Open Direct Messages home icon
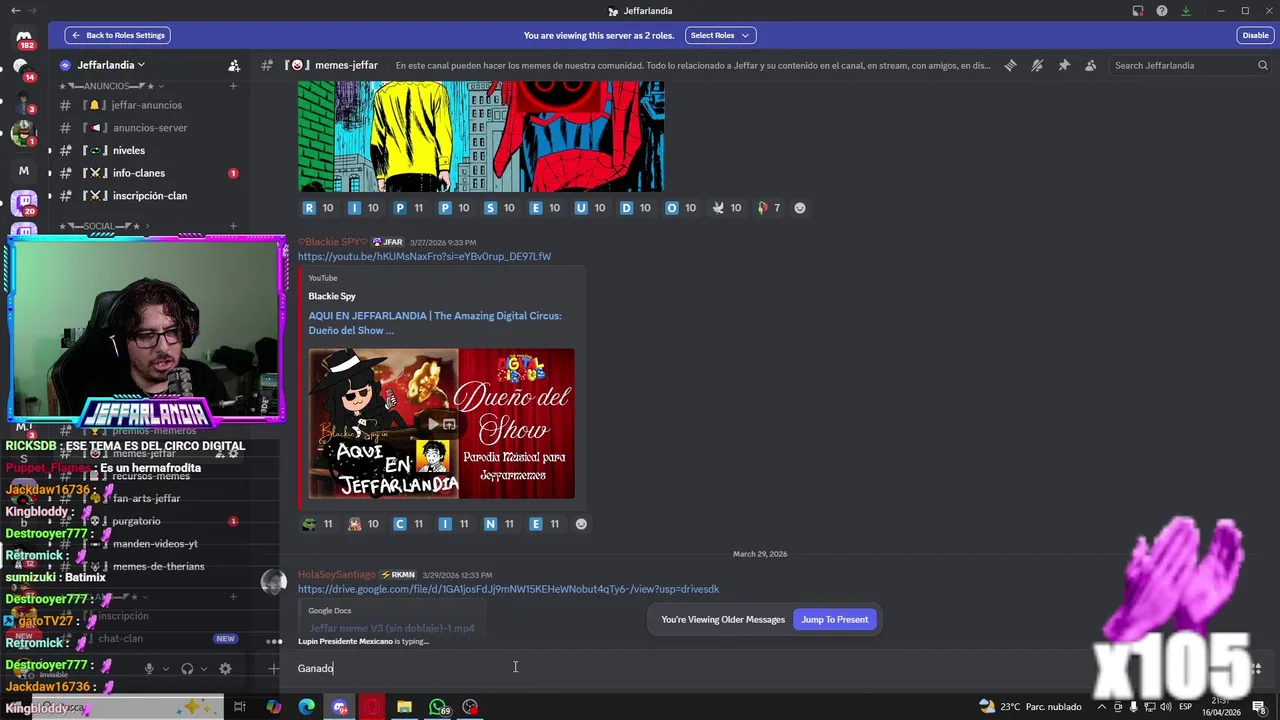Viewport: 1280px width, 720px height. [x=24, y=38]
